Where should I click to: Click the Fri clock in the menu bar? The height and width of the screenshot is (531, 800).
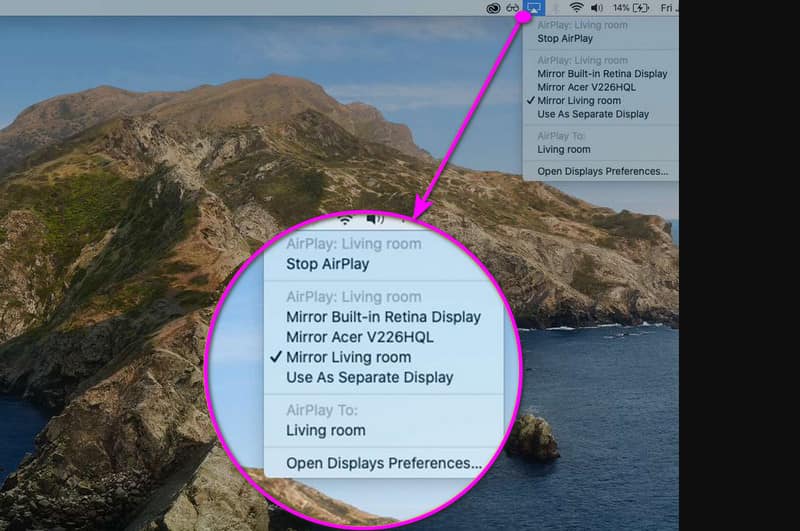tap(668, 8)
